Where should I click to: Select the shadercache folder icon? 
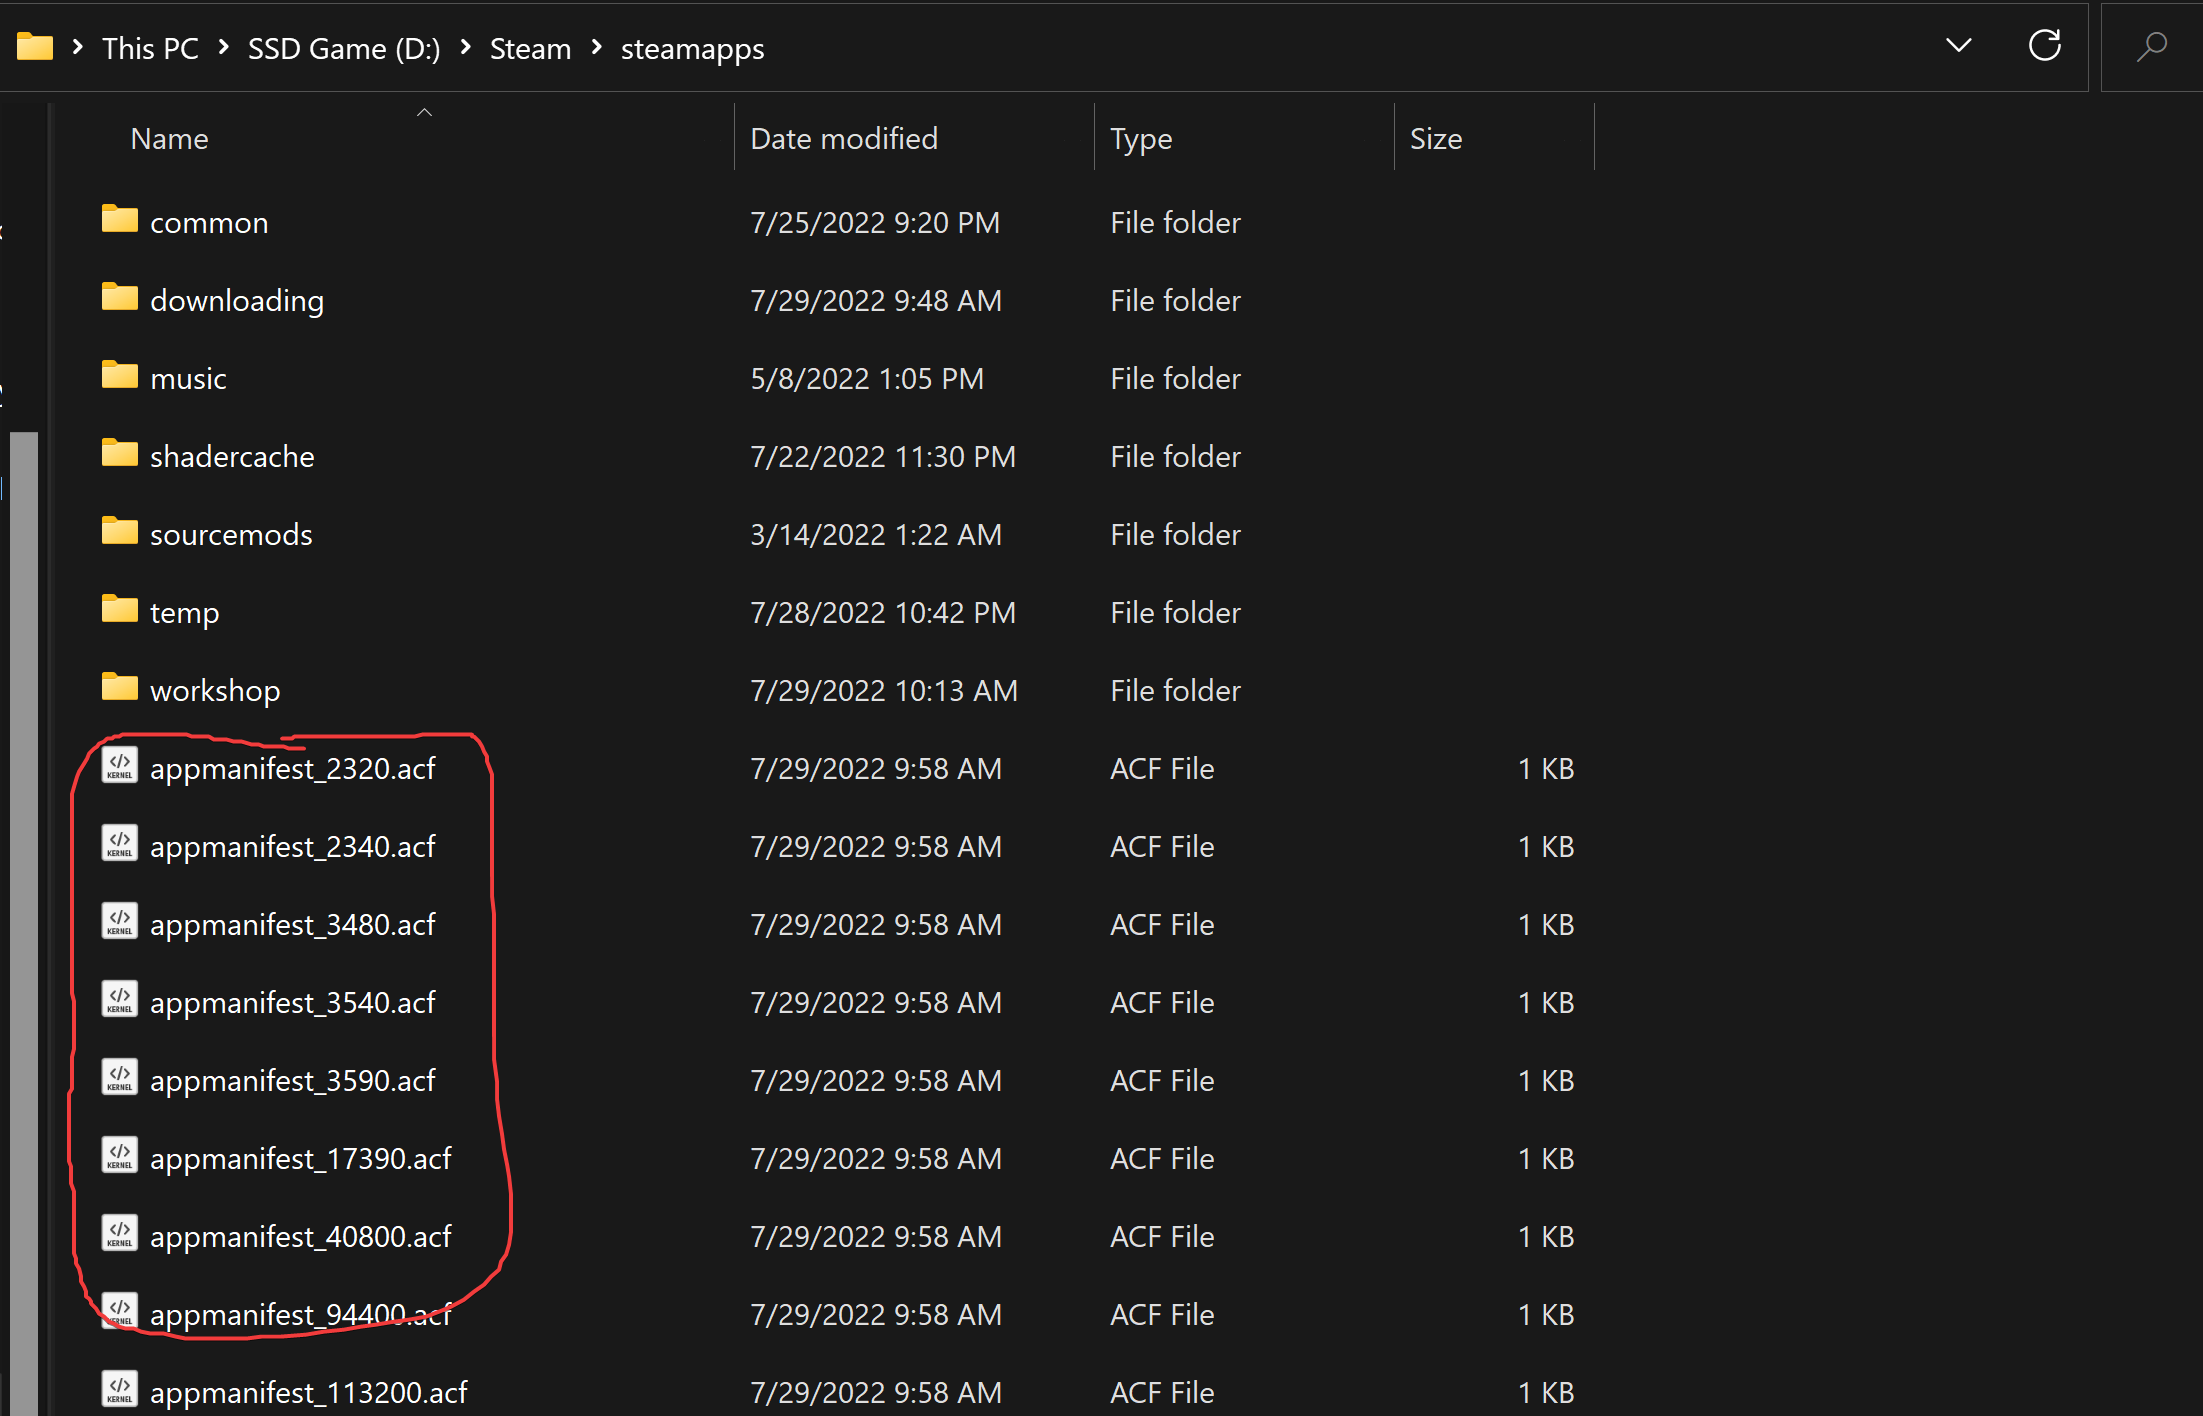click(120, 454)
